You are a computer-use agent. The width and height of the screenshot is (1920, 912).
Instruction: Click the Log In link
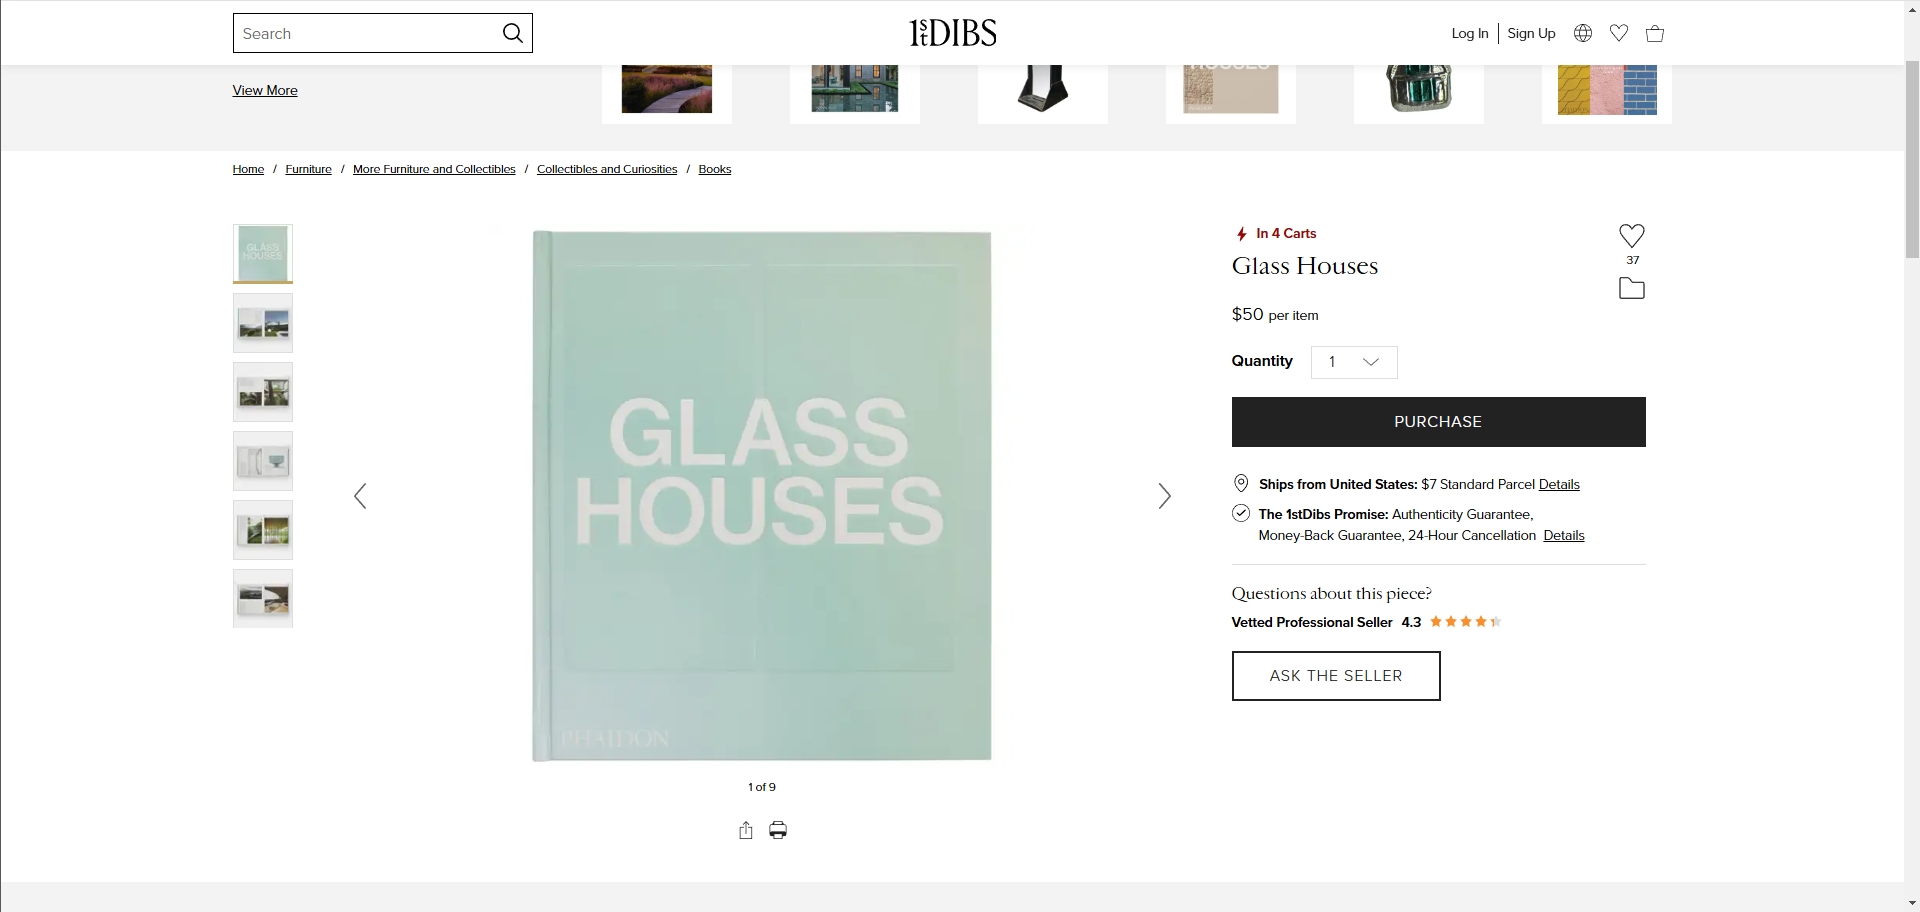(1469, 33)
